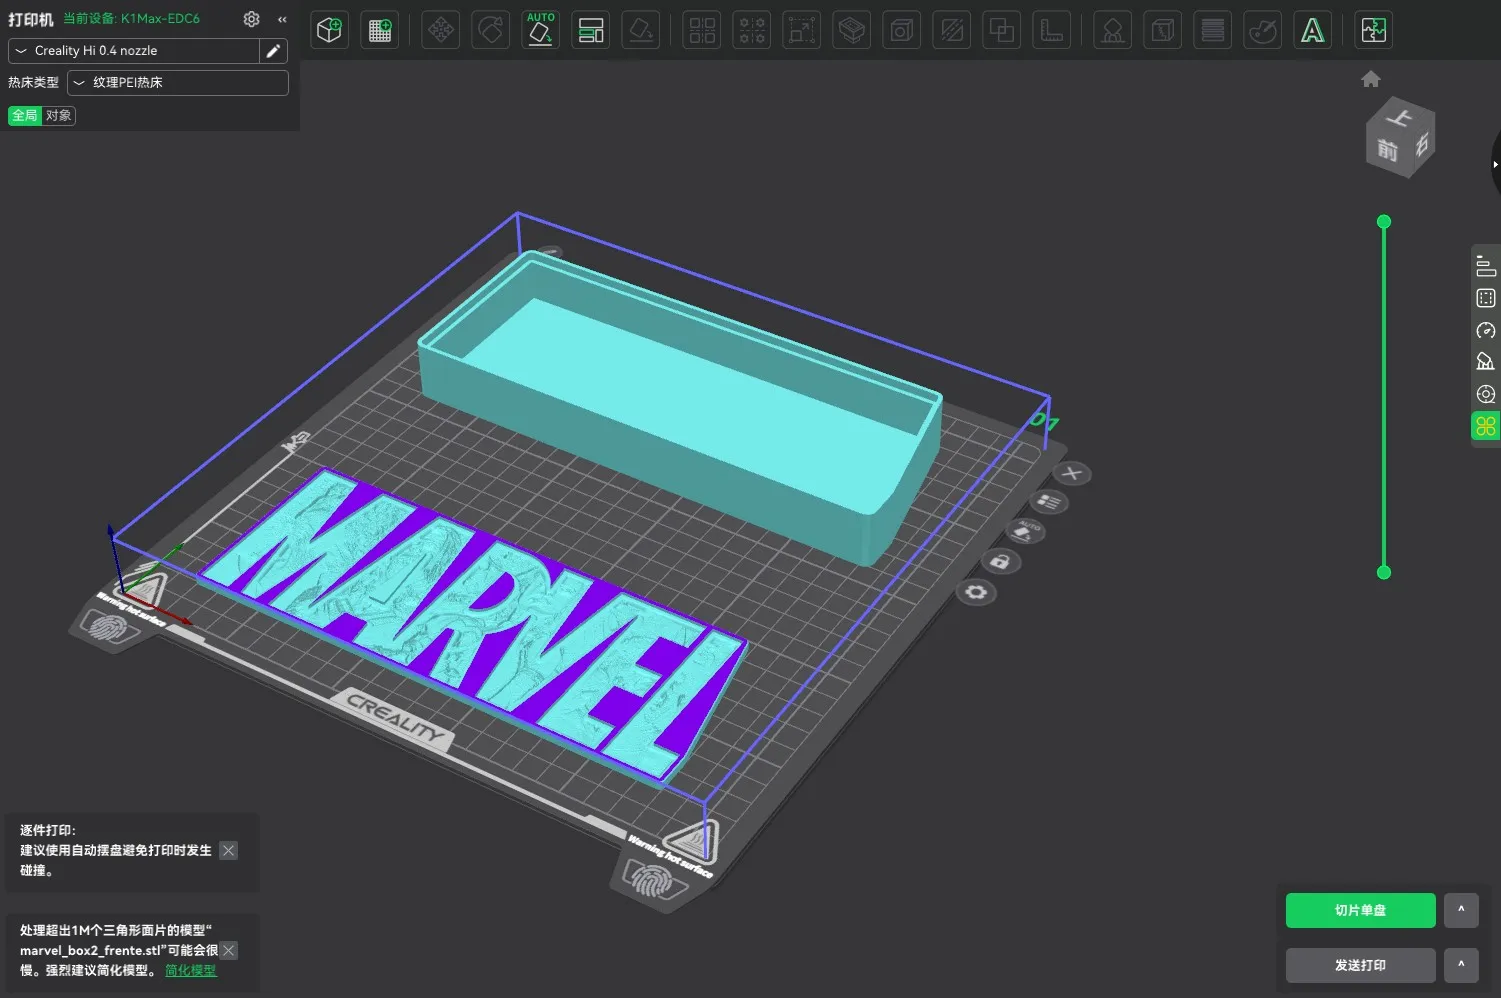Switch to Object (对象) settings toggle

click(x=59, y=116)
